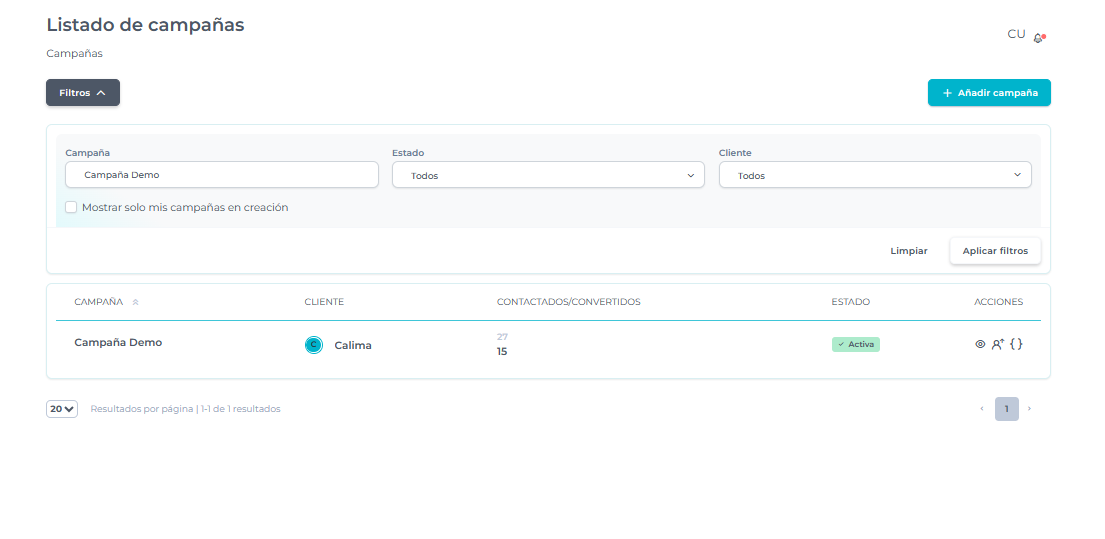Click Añadir campaña button
The width and height of the screenshot is (1105, 539).
(x=989, y=93)
